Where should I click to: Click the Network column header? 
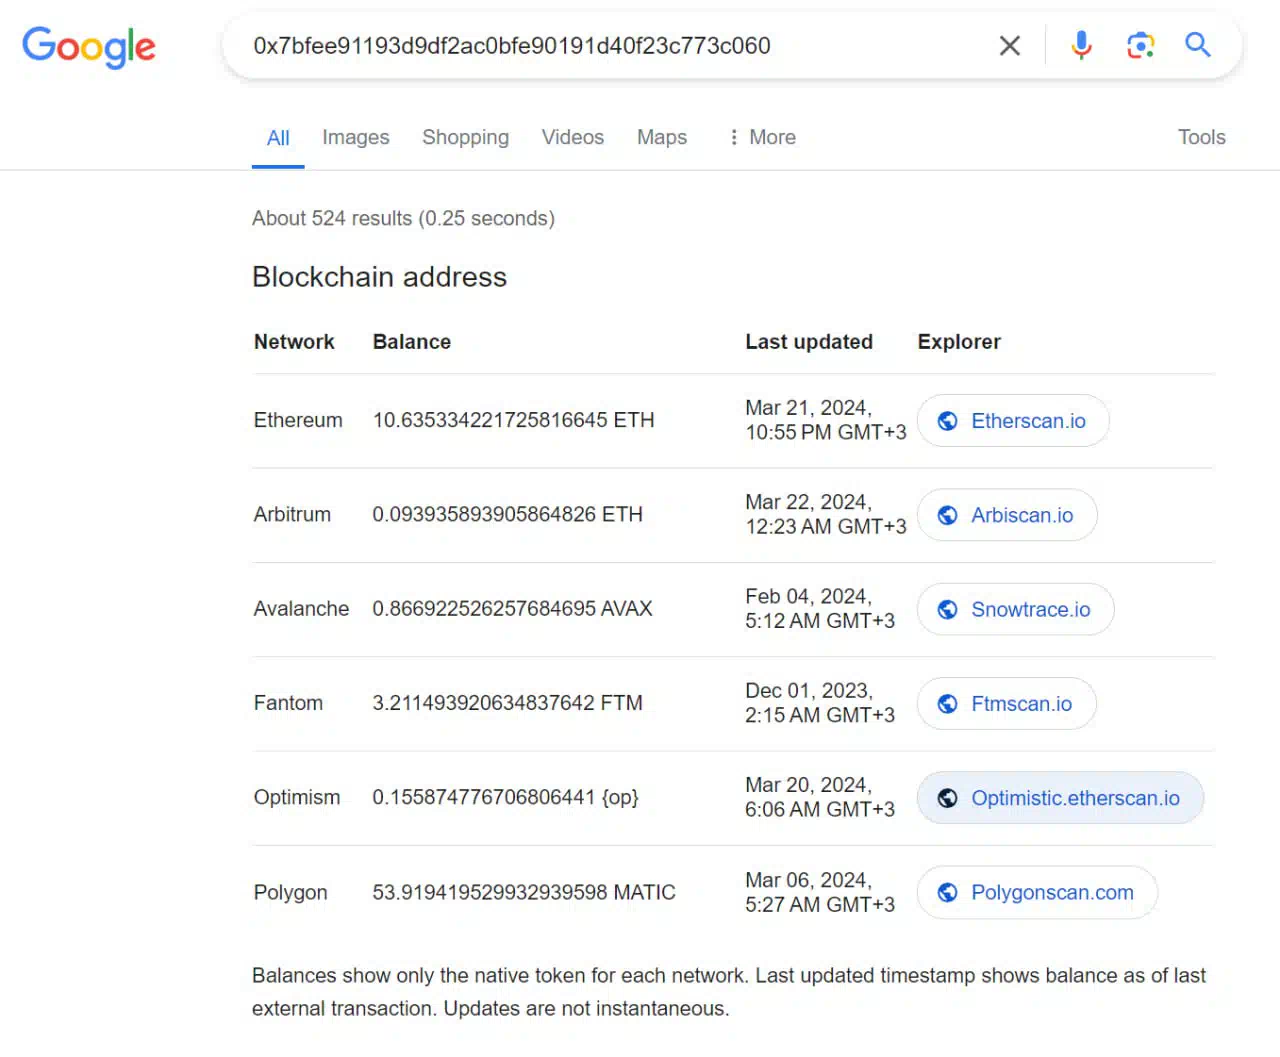[294, 342]
